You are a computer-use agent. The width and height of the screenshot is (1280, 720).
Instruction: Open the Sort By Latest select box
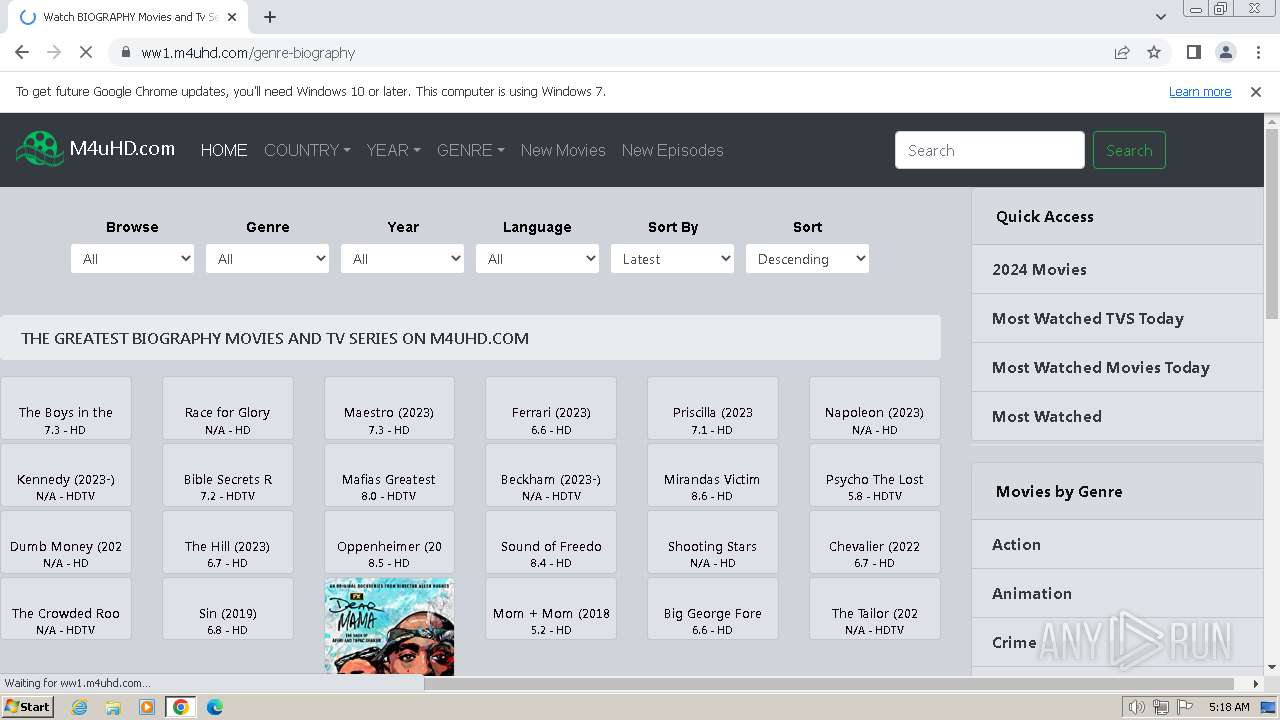[672, 259]
